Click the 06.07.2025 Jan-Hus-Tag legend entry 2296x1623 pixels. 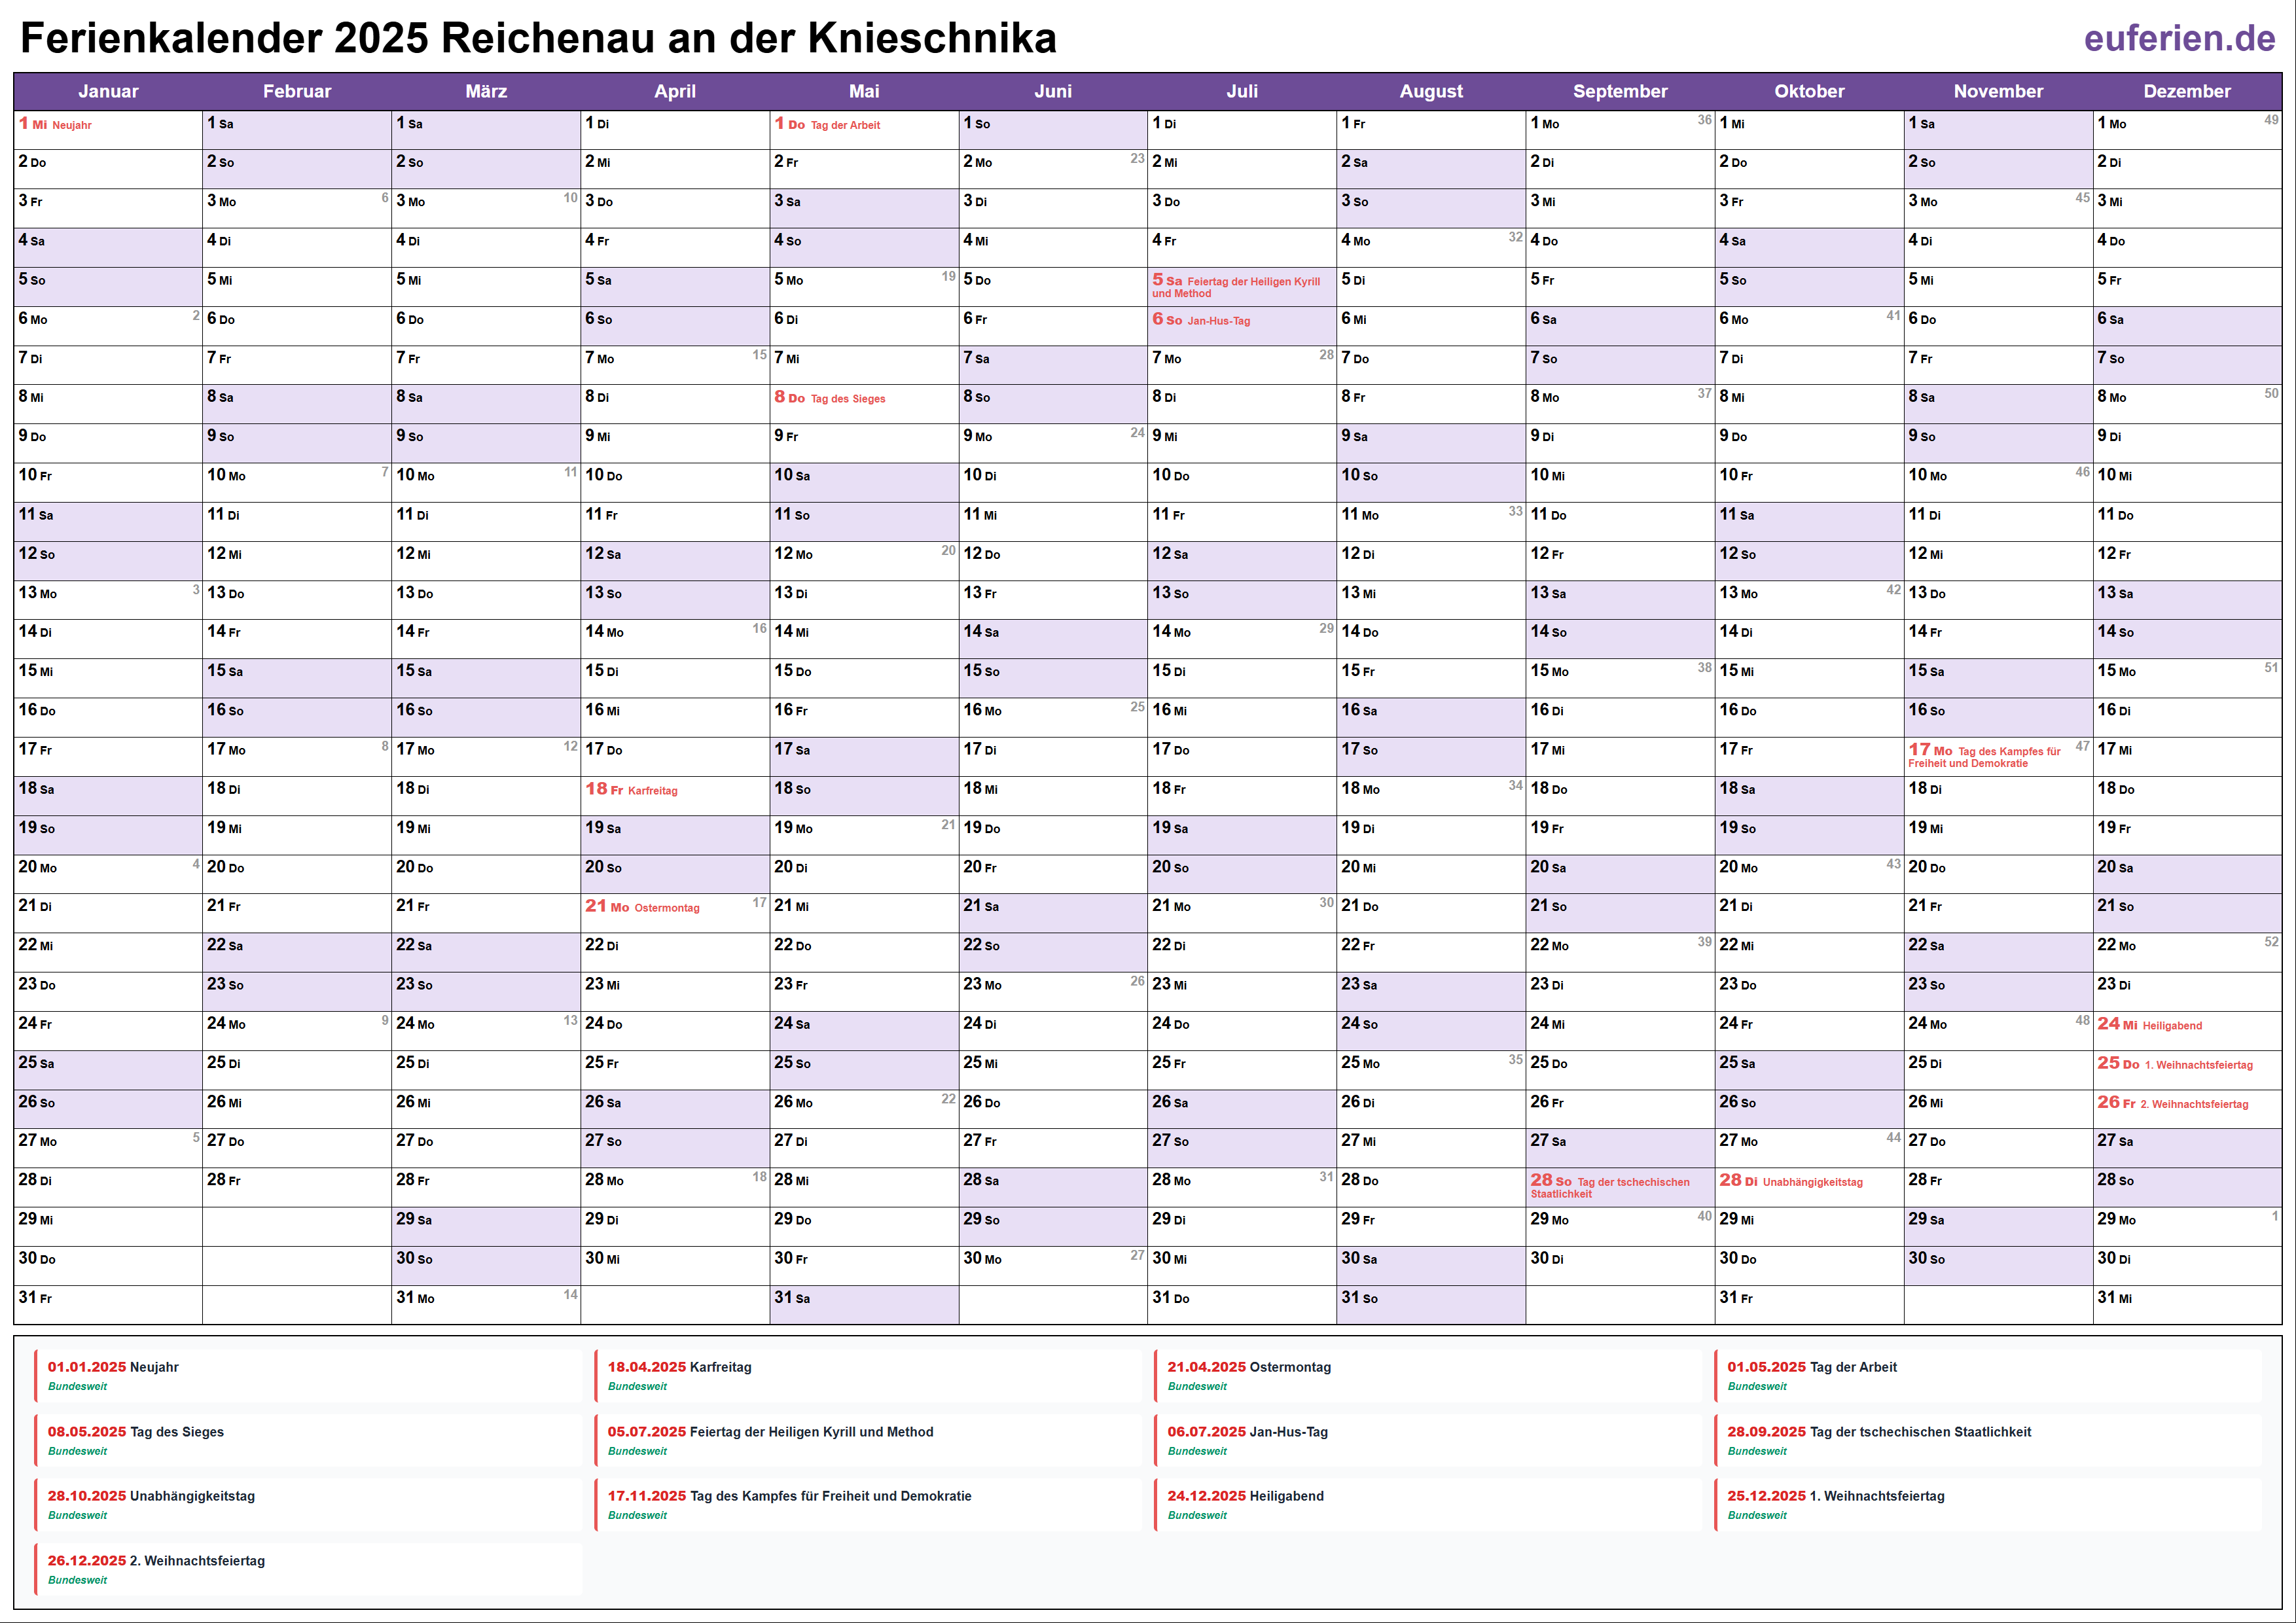click(1427, 1440)
